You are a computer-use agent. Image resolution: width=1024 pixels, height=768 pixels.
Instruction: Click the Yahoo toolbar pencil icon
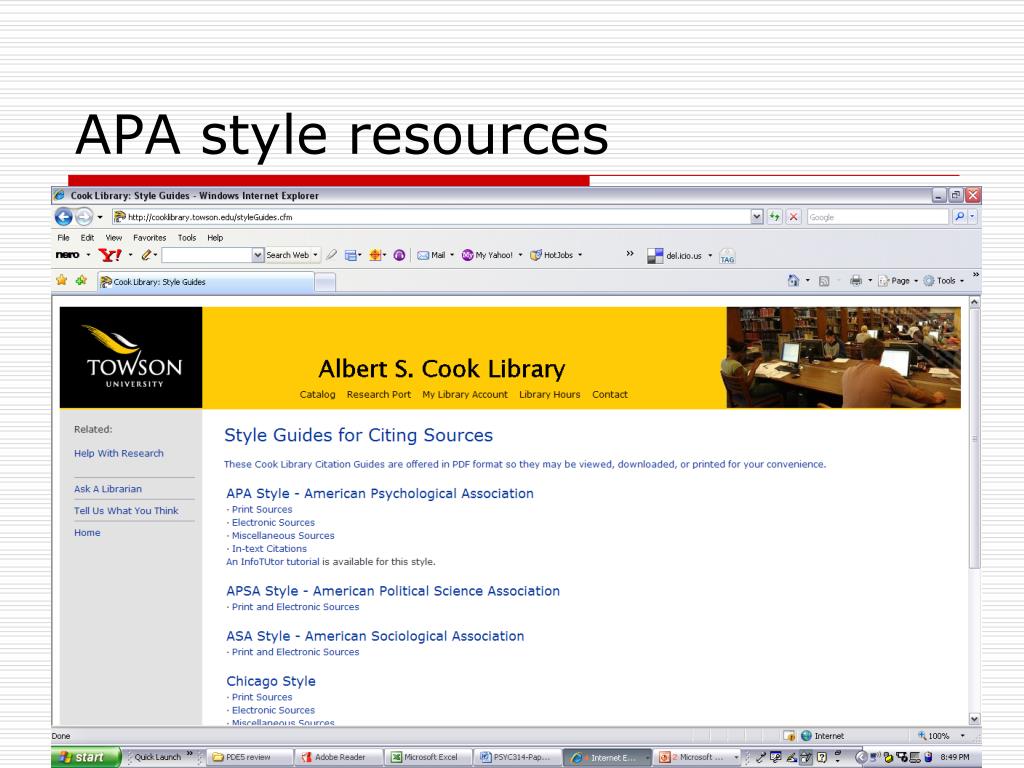tap(146, 255)
